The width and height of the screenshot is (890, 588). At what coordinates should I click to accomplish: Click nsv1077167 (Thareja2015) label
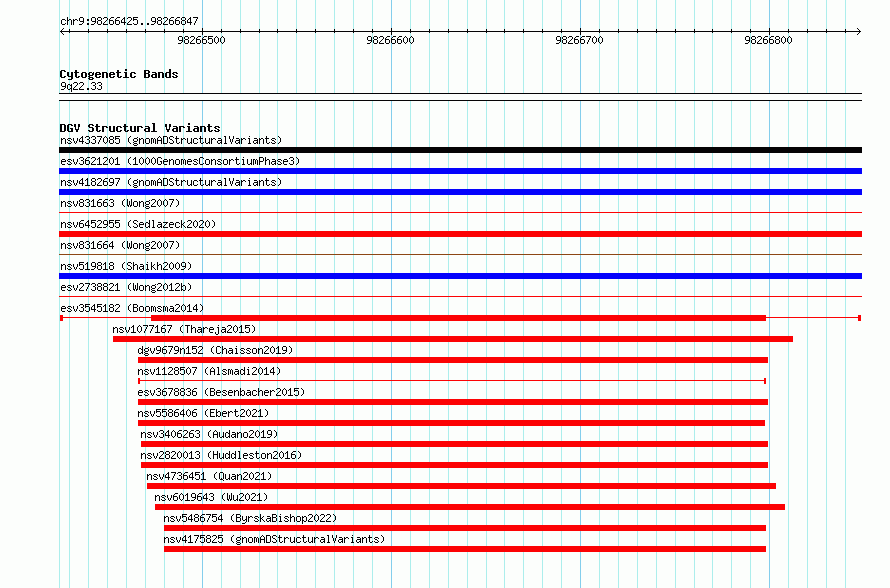coord(184,329)
